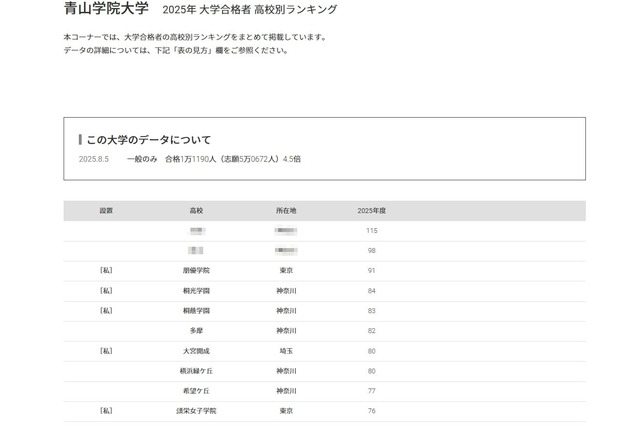The height and width of the screenshot is (426, 640).
Task: Click the 一般のみ 合格1万1190人 data note
Action: pos(213,159)
